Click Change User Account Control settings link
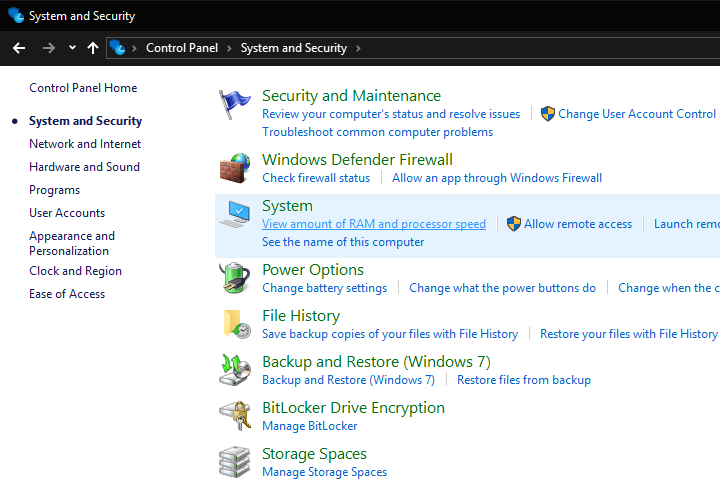 [x=639, y=114]
